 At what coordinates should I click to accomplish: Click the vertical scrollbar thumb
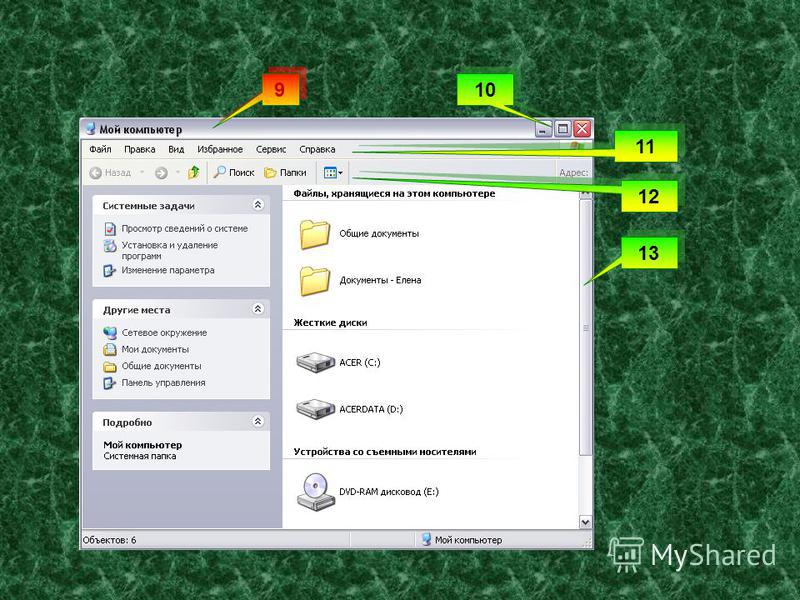[x=586, y=328]
